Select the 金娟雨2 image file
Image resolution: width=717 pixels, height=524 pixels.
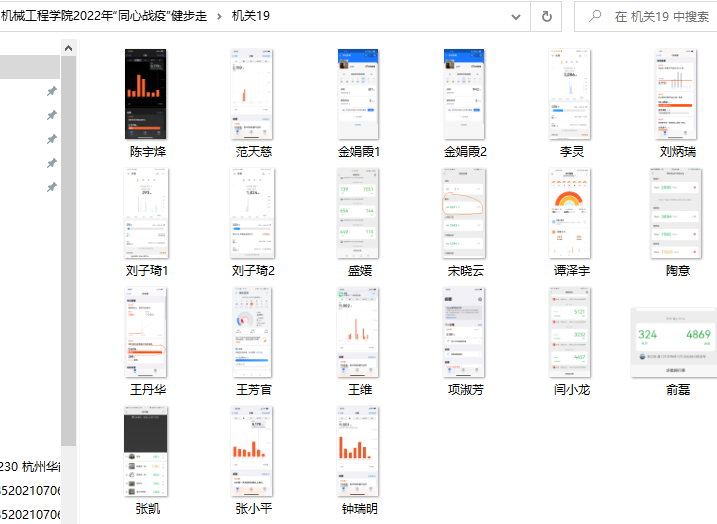465,95
